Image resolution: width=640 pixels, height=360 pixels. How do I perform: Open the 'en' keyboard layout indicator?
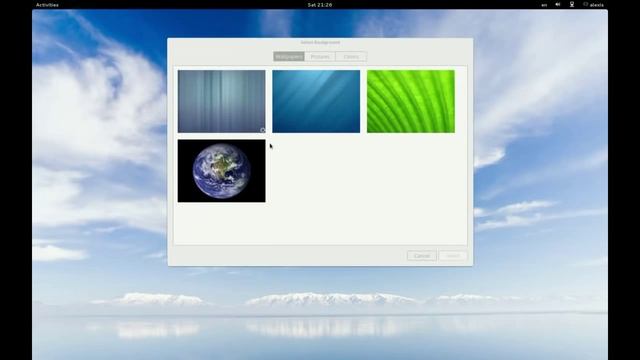pyautogui.click(x=544, y=5)
